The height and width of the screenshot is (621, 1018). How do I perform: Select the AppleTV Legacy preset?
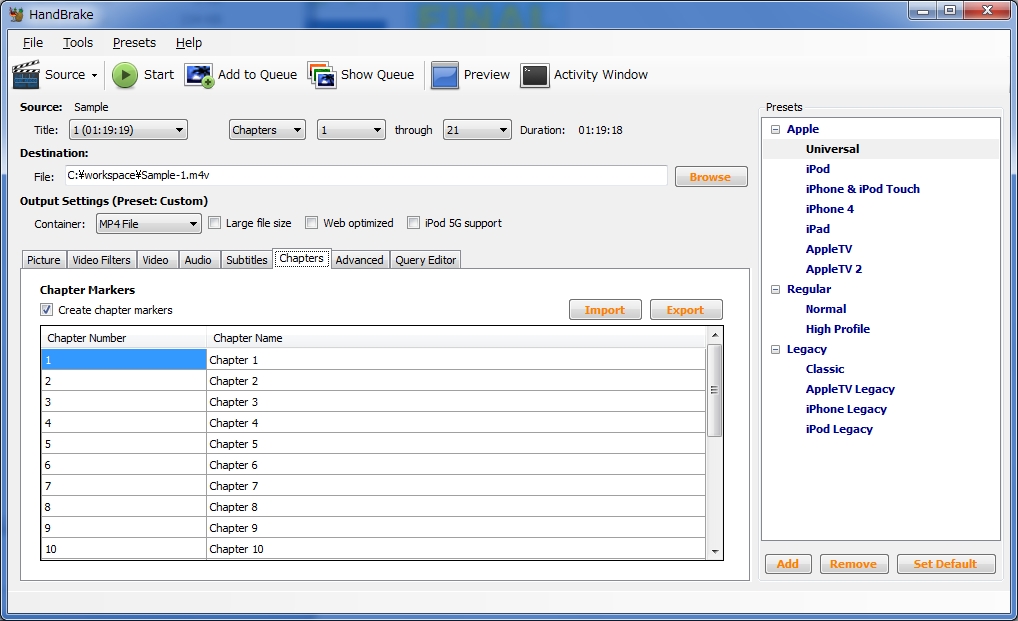click(850, 389)
